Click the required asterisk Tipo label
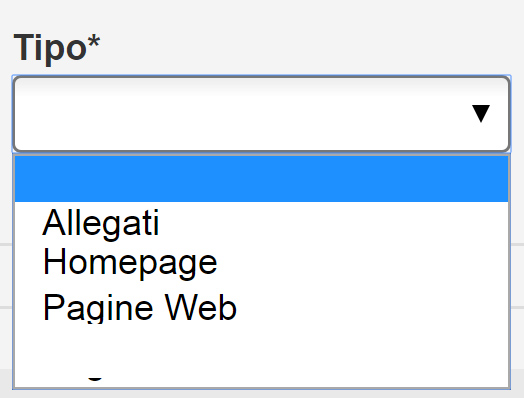Viewport: 524px width, 398px height. tap(56, 48)
